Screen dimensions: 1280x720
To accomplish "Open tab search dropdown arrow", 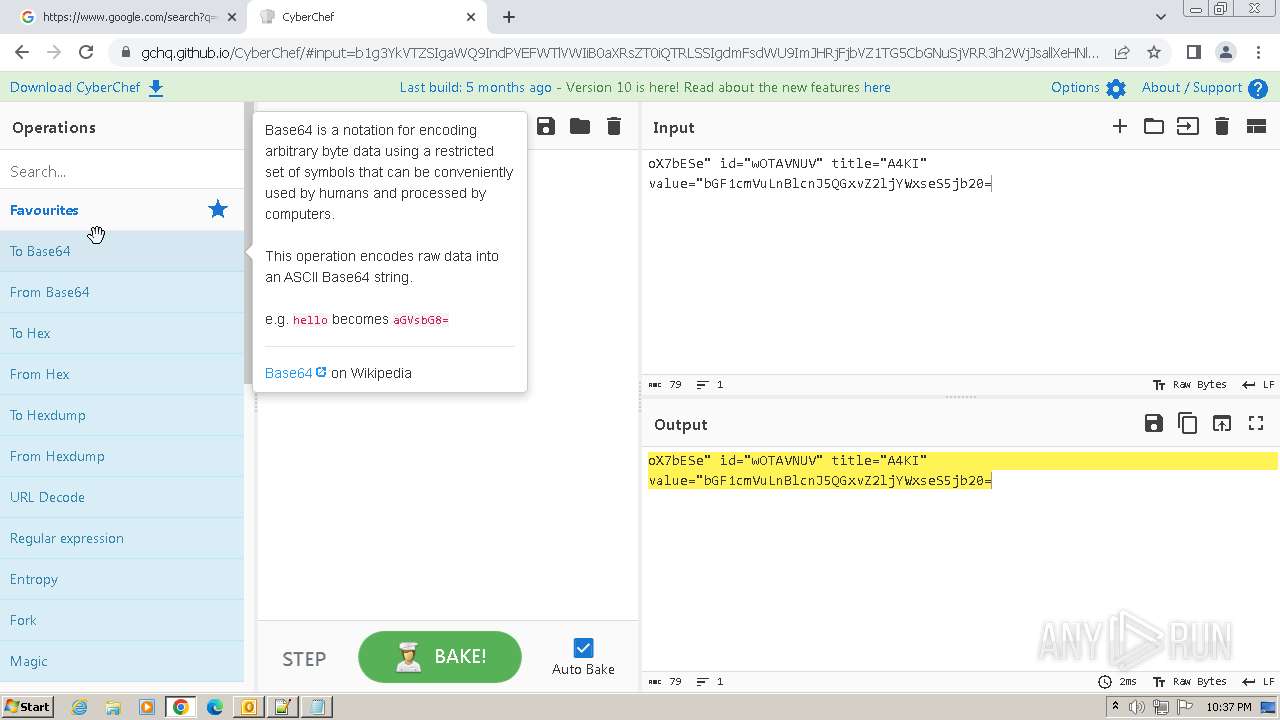I will 1160,17.
